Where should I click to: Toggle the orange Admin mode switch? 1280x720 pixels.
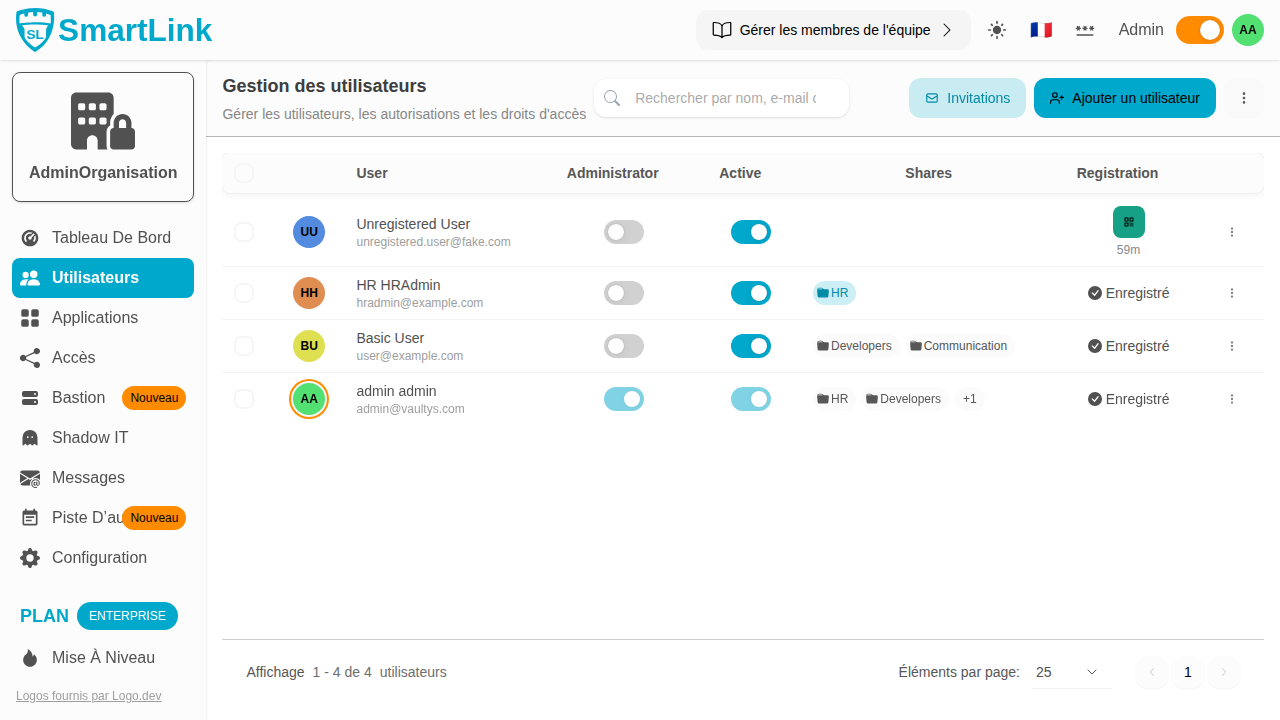pyautogui.click(x=1199, y=30)
